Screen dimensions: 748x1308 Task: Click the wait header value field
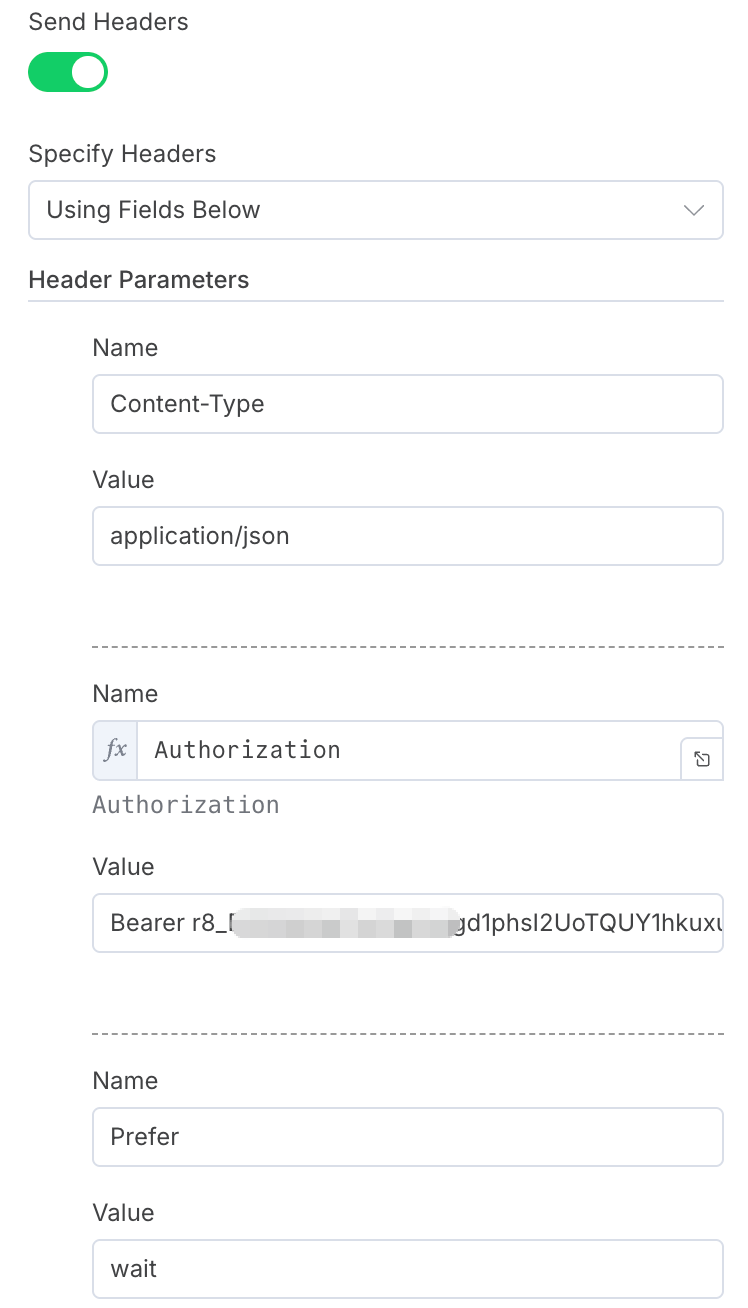tap(407, 1269)
